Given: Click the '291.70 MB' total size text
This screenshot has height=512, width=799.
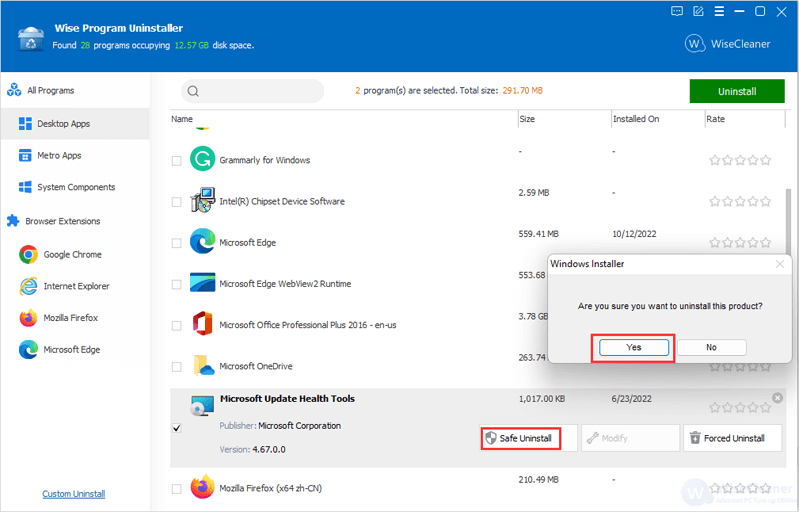Looking at the screenshot, I should pos(522,91).
